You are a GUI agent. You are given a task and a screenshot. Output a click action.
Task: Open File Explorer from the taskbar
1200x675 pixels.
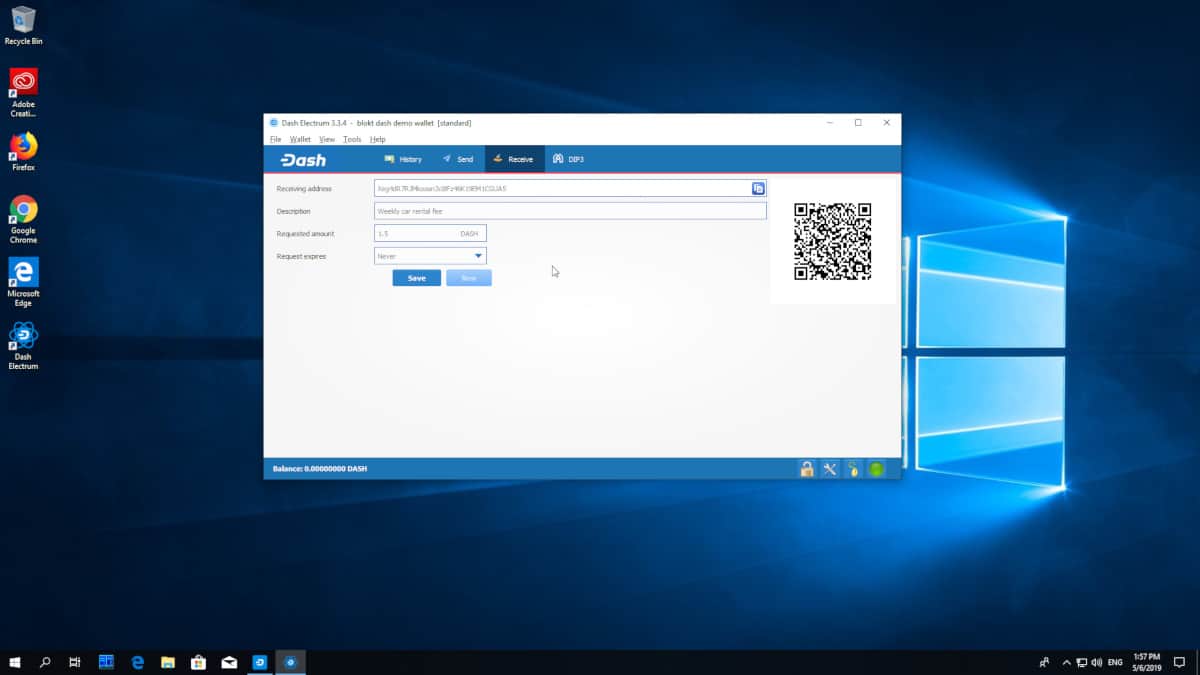pos(168,662)
